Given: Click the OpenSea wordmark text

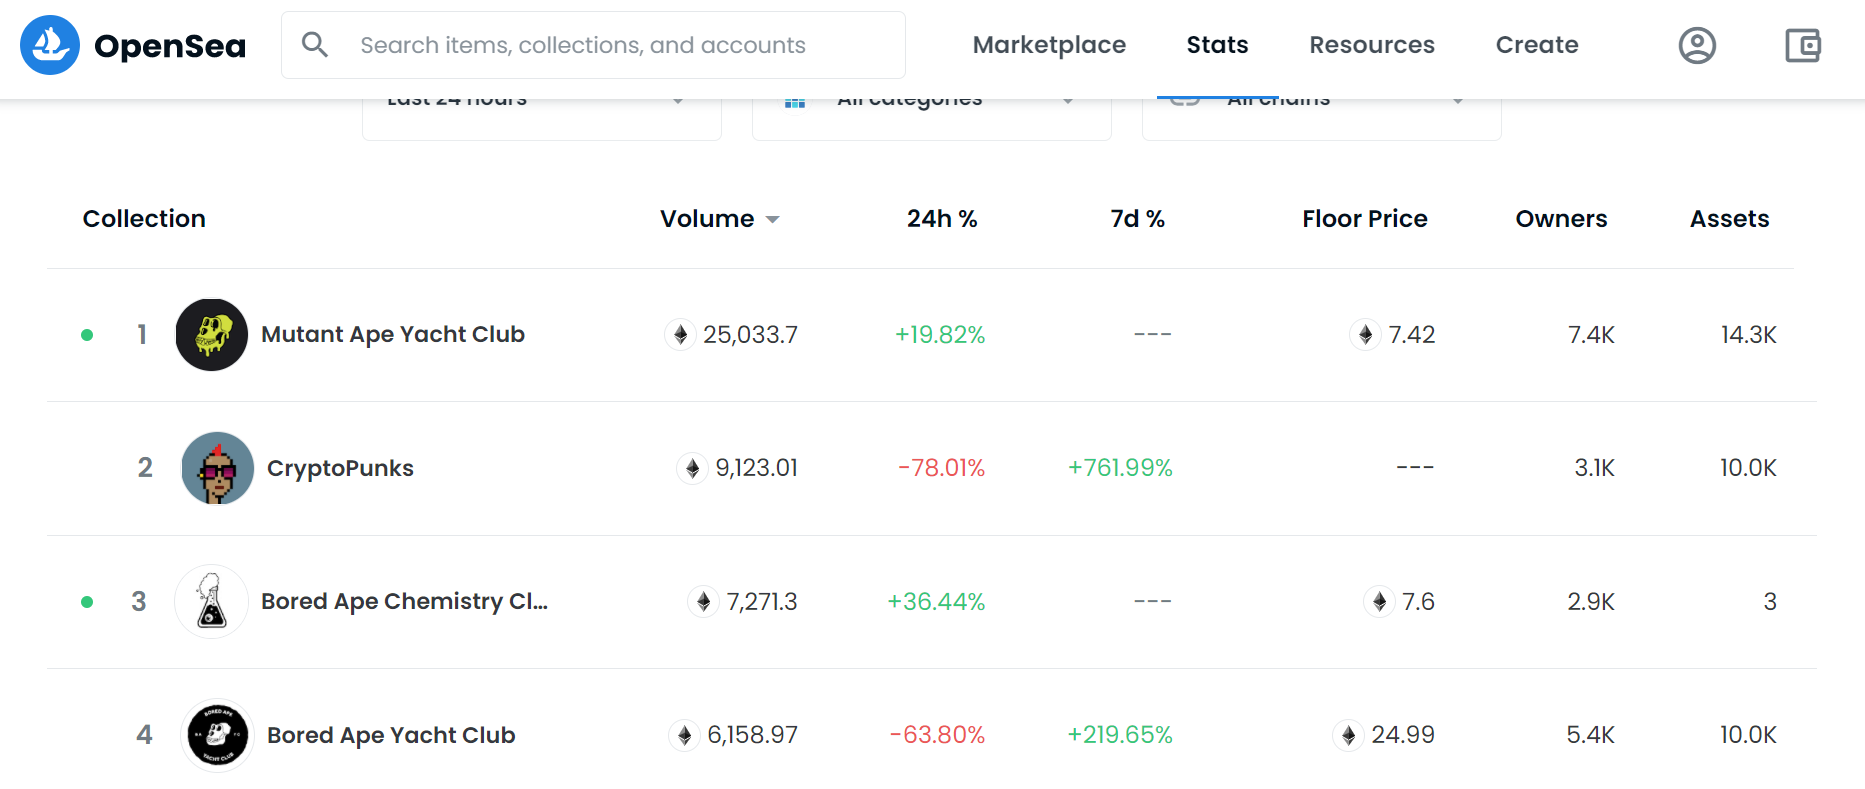Looking at the screenshot, I should pos(170,46).
